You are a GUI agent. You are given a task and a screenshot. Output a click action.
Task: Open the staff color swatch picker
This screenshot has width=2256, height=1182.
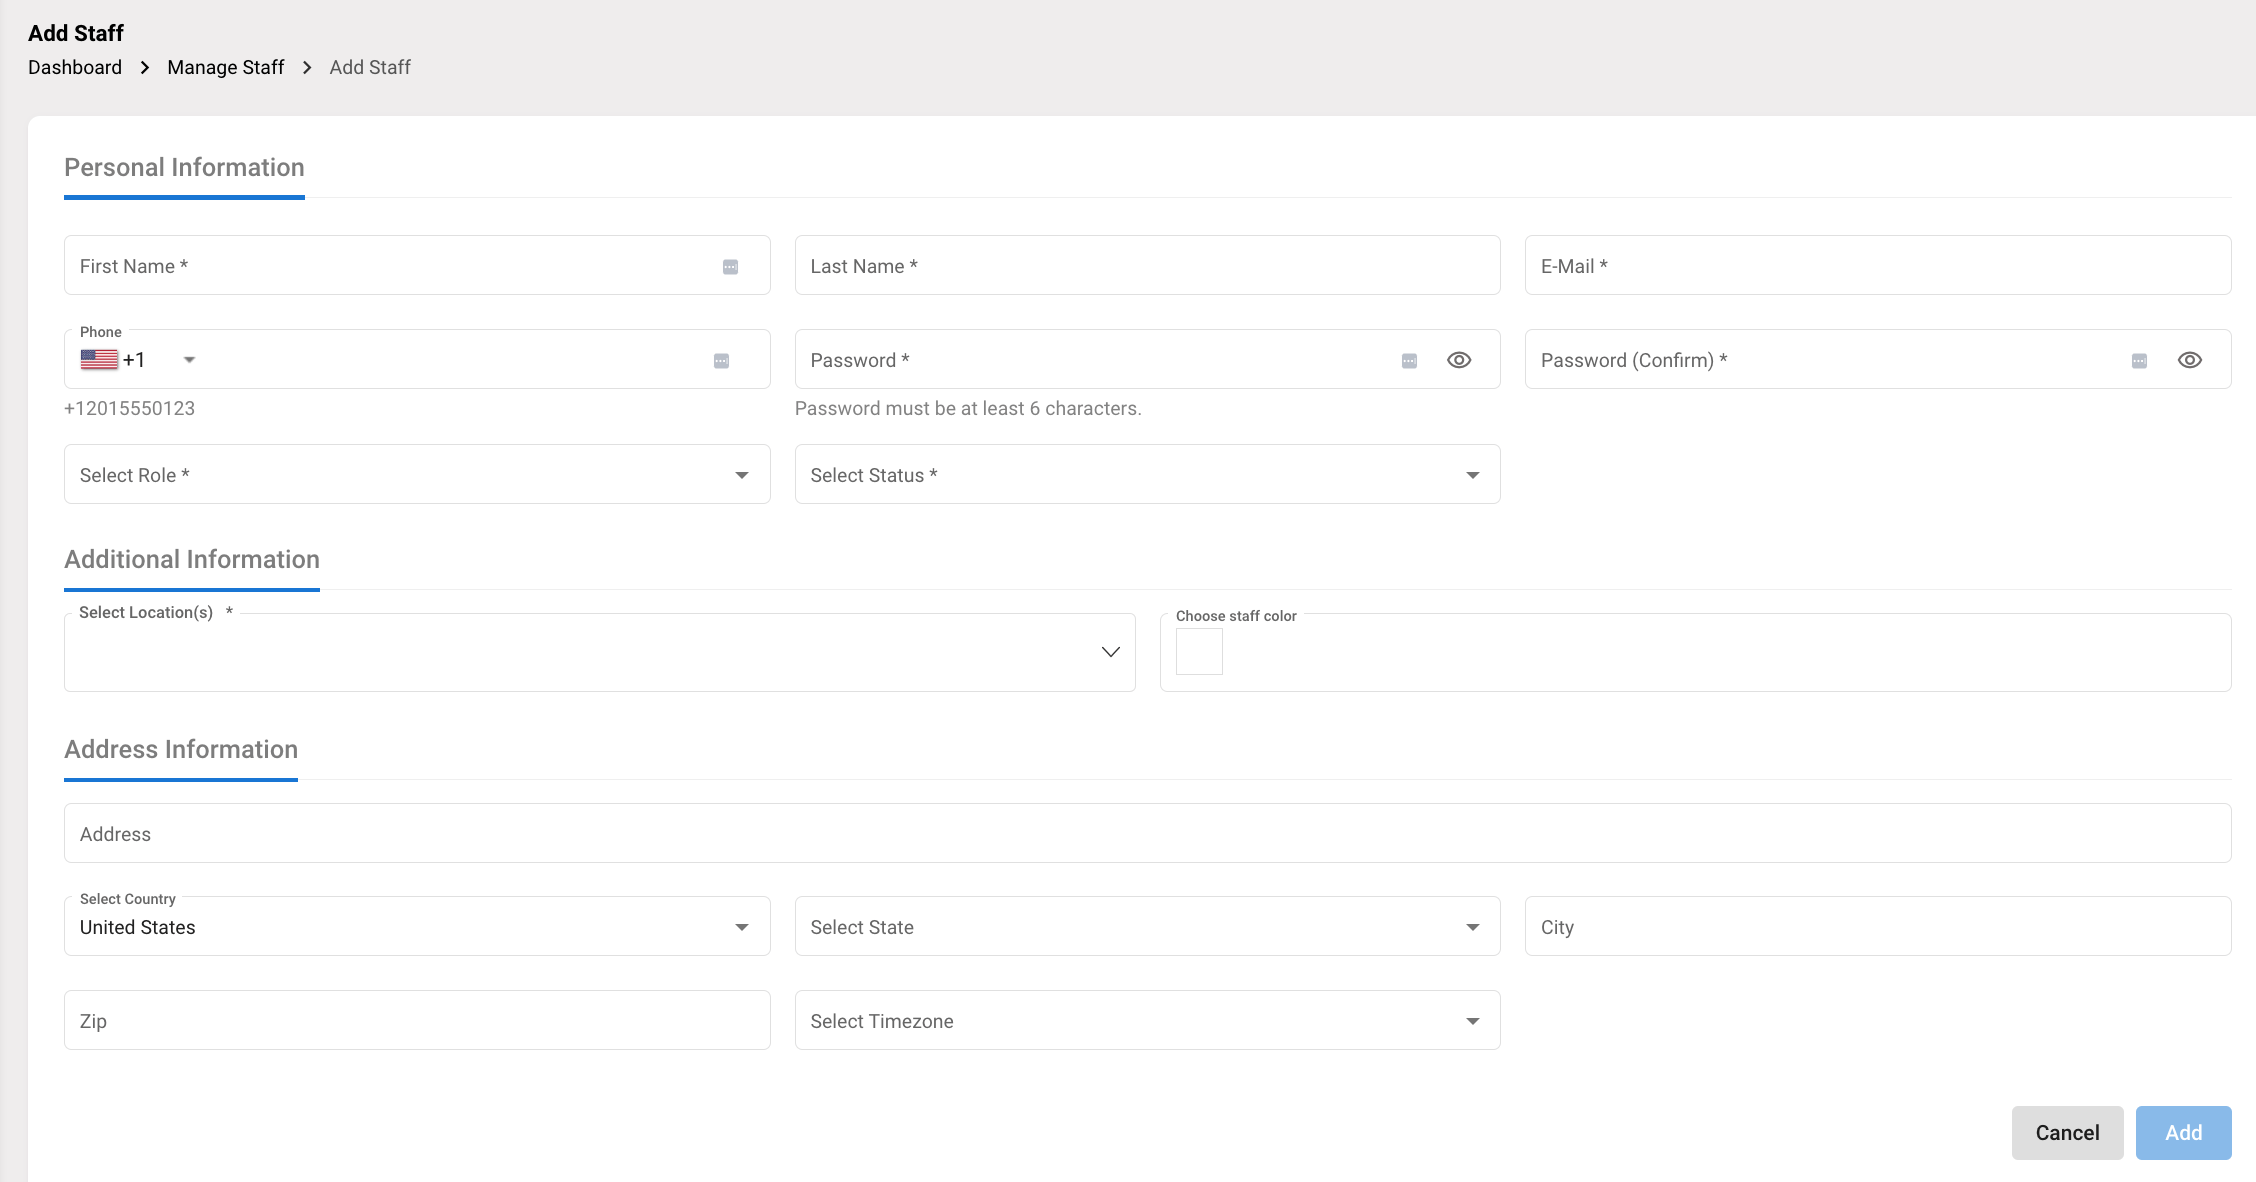pos(1199,652)
